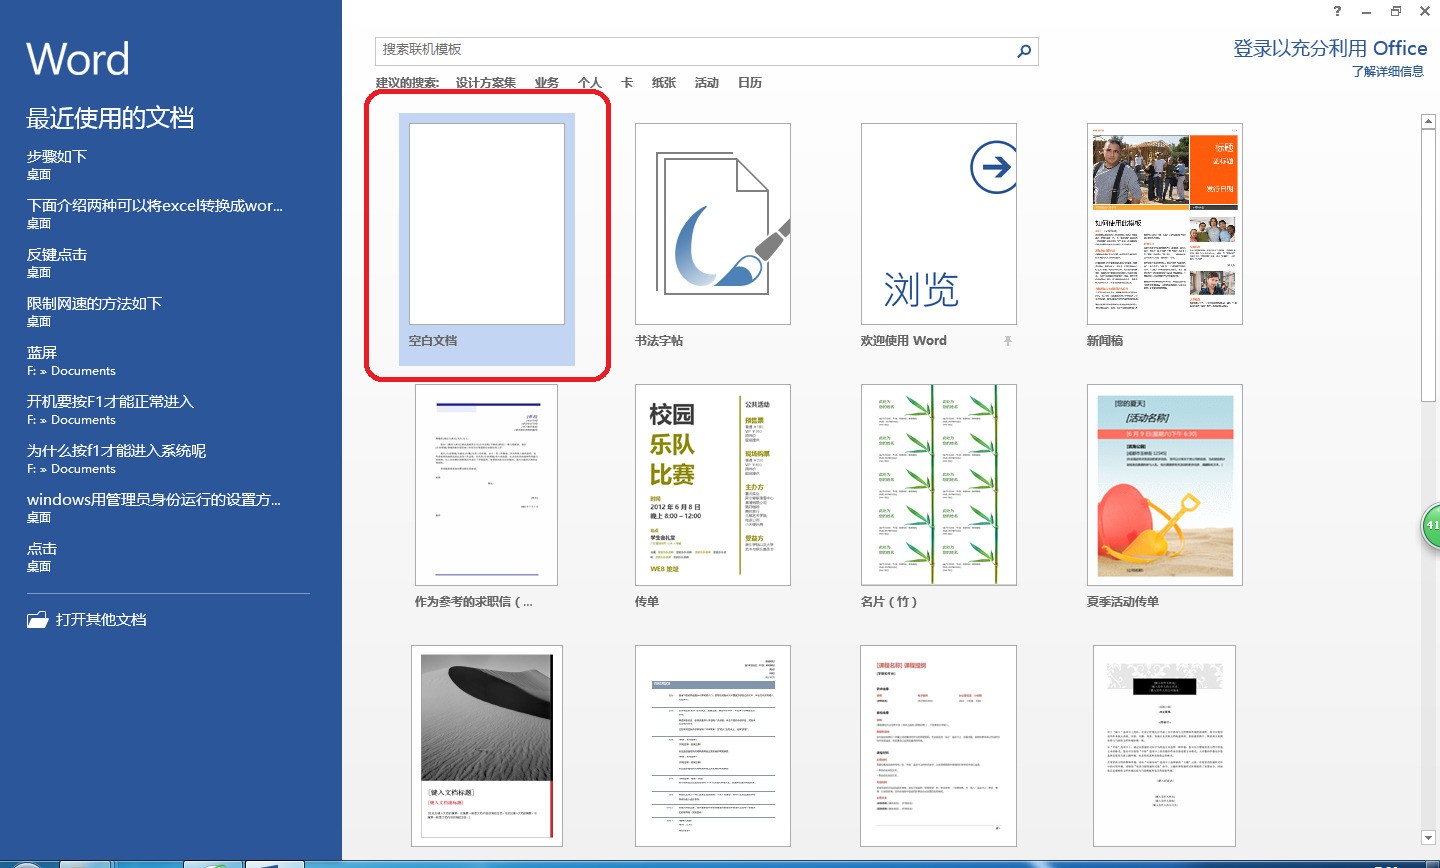Open the 欢迎使用 Word tour template
The height and width of the screenshot is (868, 1440).
pos(939,236)
